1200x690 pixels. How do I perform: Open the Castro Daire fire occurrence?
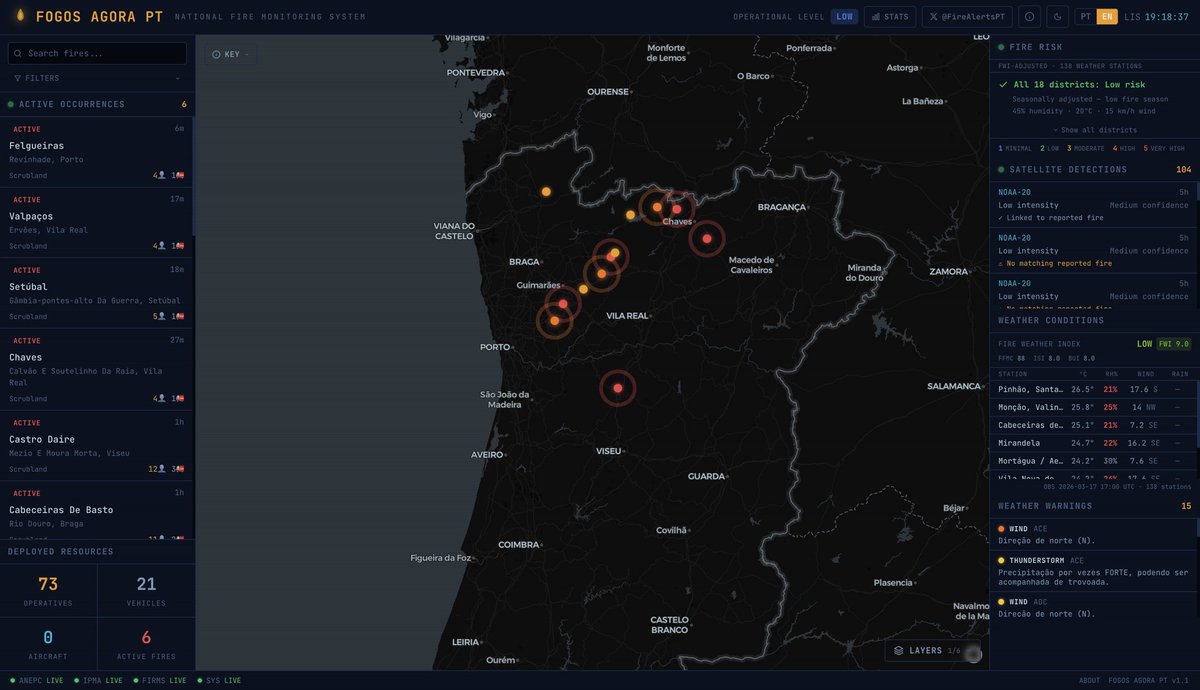(x=96, y=446)
